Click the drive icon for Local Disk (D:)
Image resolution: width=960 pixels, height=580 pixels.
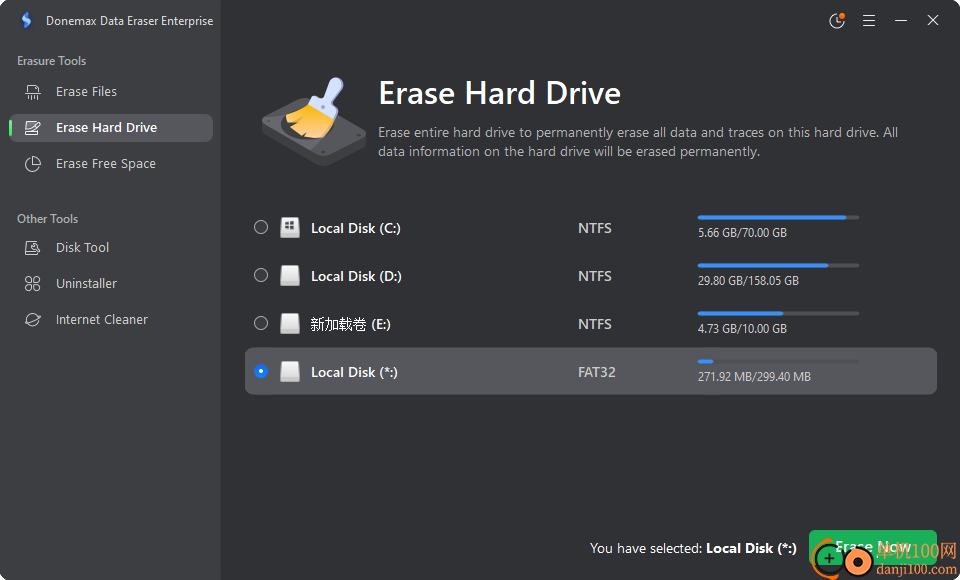point(290,276)
